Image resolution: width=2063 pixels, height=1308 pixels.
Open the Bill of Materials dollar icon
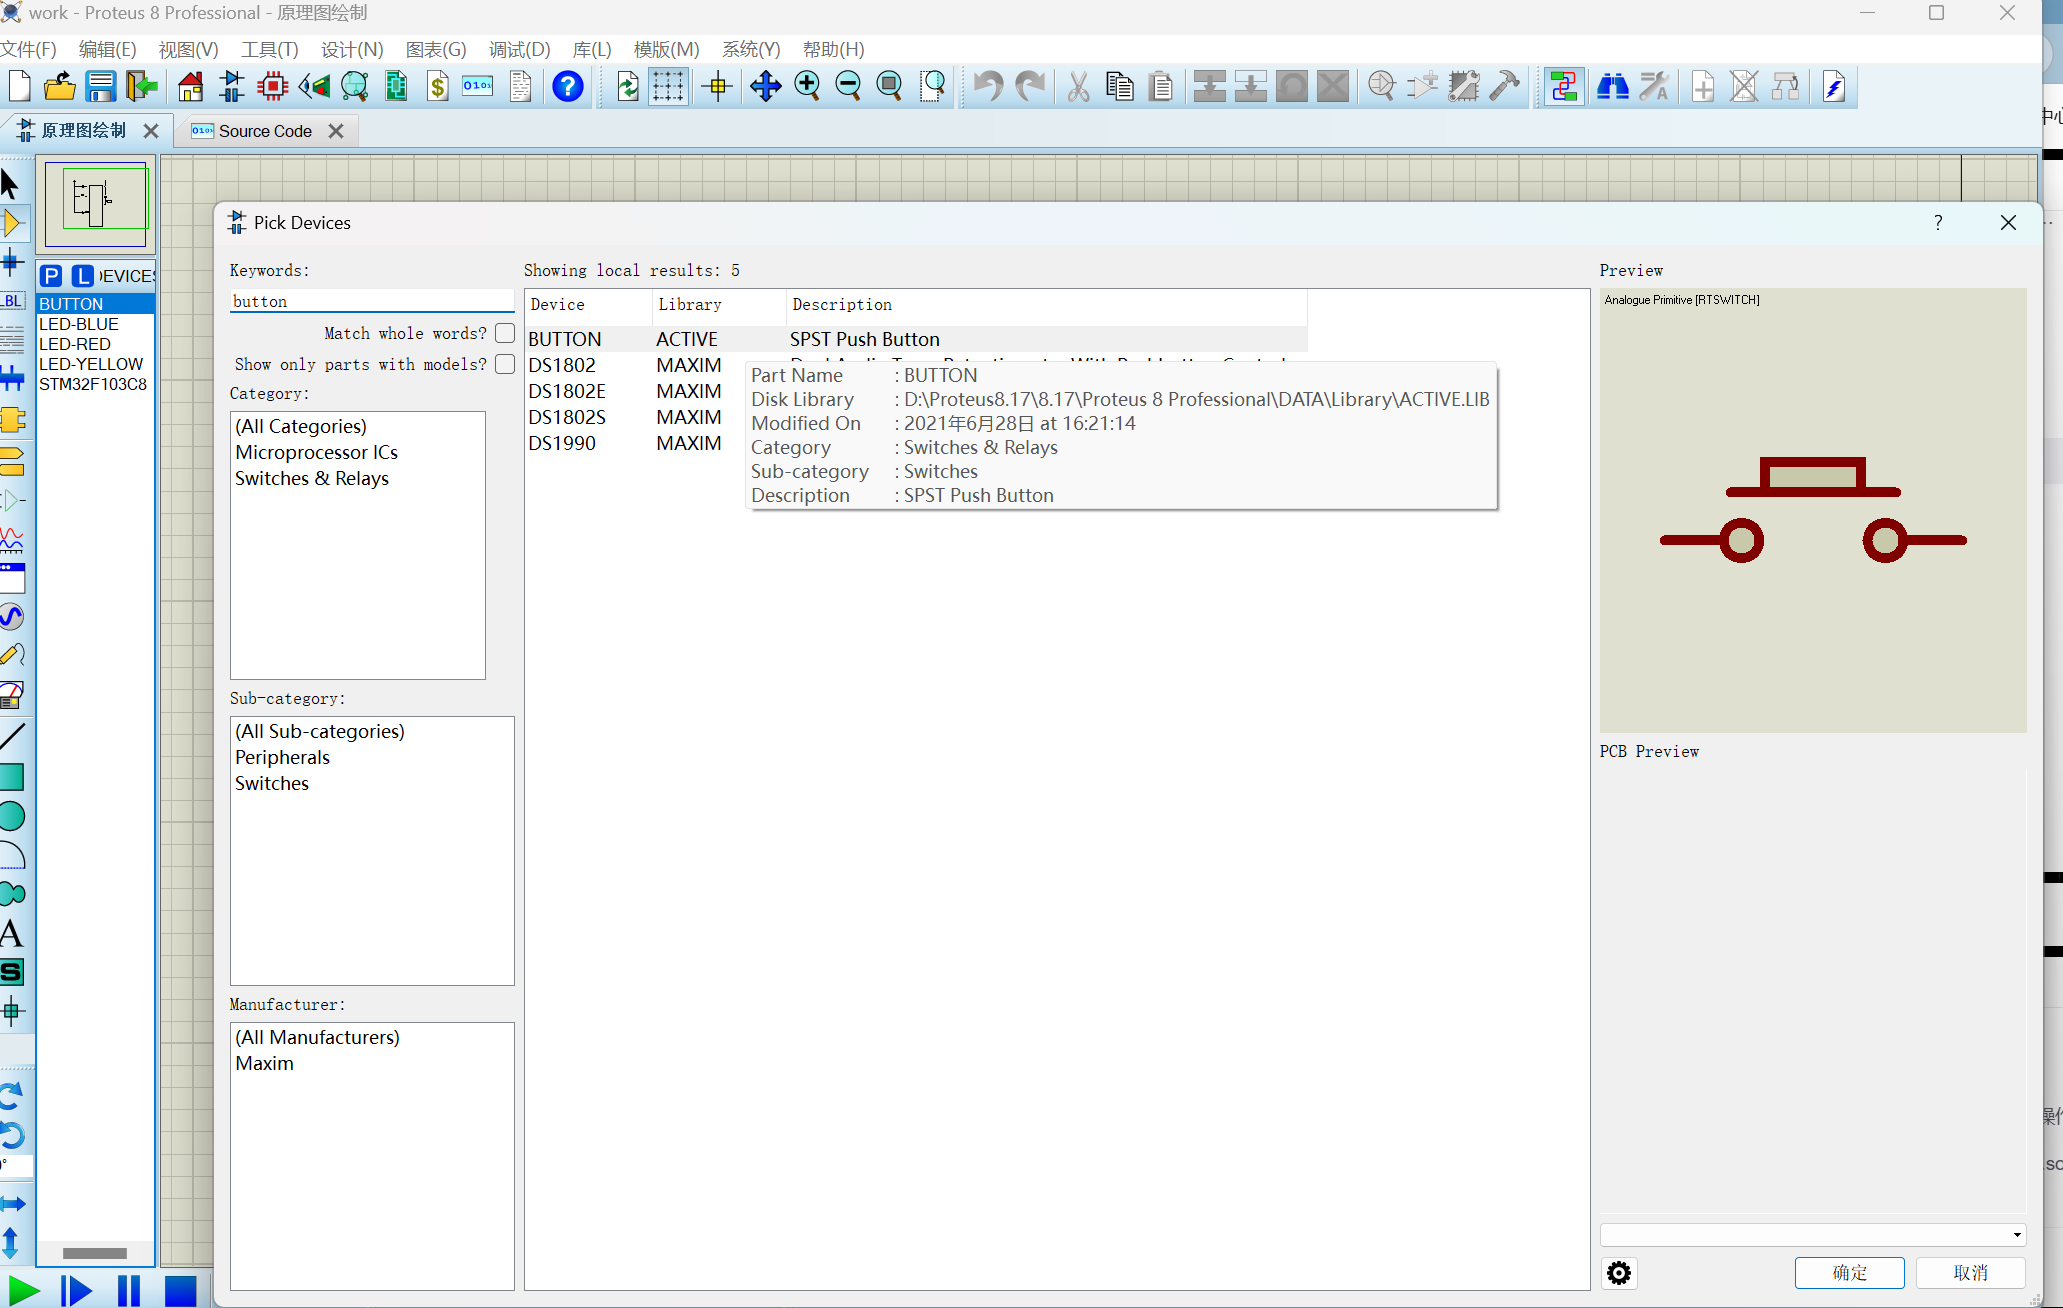point(437,87)
